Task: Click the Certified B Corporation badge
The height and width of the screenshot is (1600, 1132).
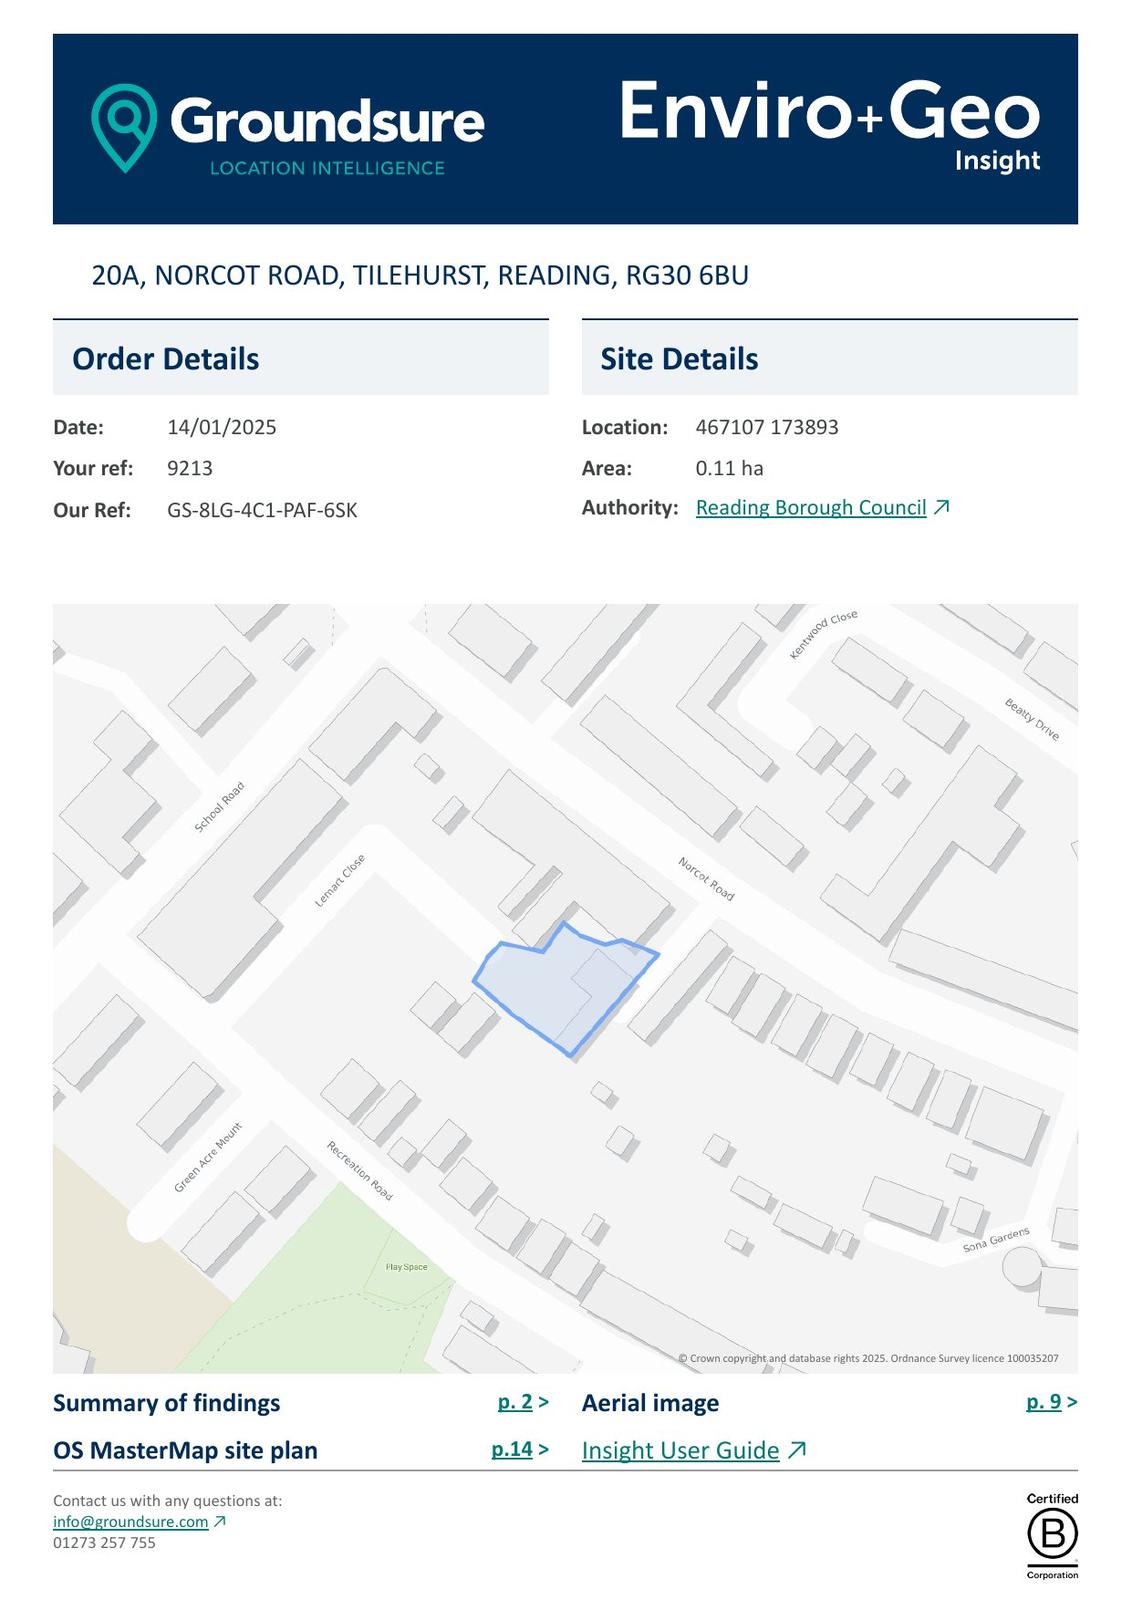Action: pyautogui.click(x=1052, y=1535)
